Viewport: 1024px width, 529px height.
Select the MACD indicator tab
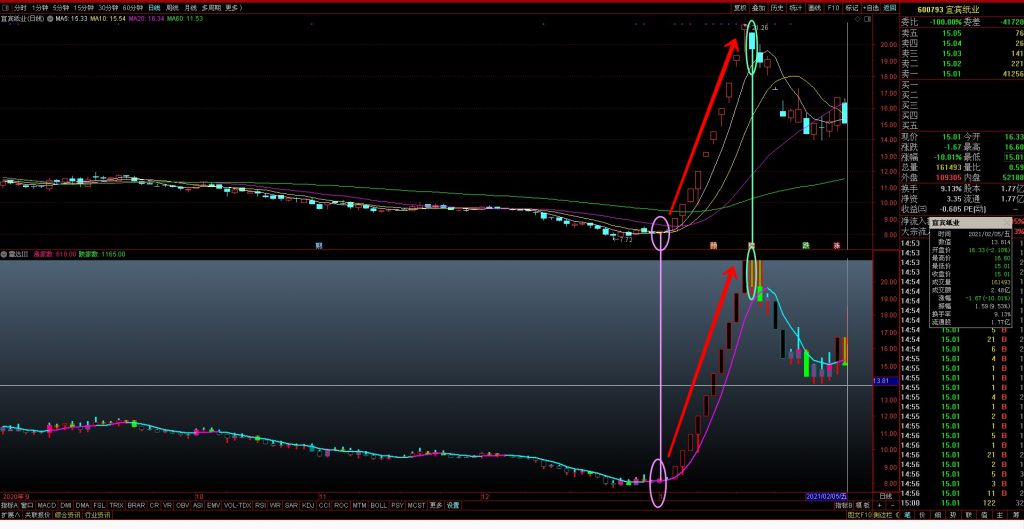point(46,506)
